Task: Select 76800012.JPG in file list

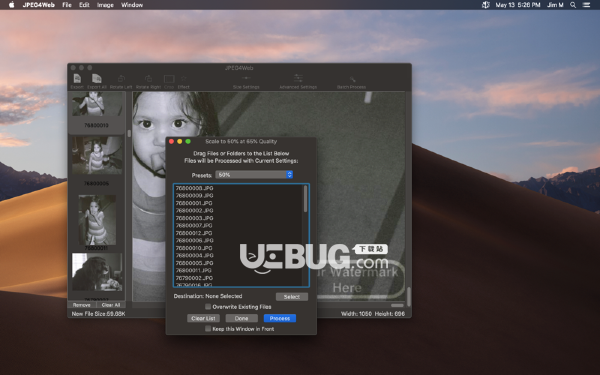Action: [194, 233]
